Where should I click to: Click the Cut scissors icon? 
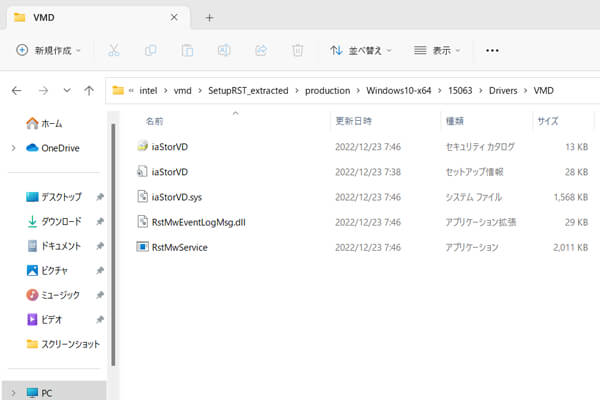[x=114, y=50]
